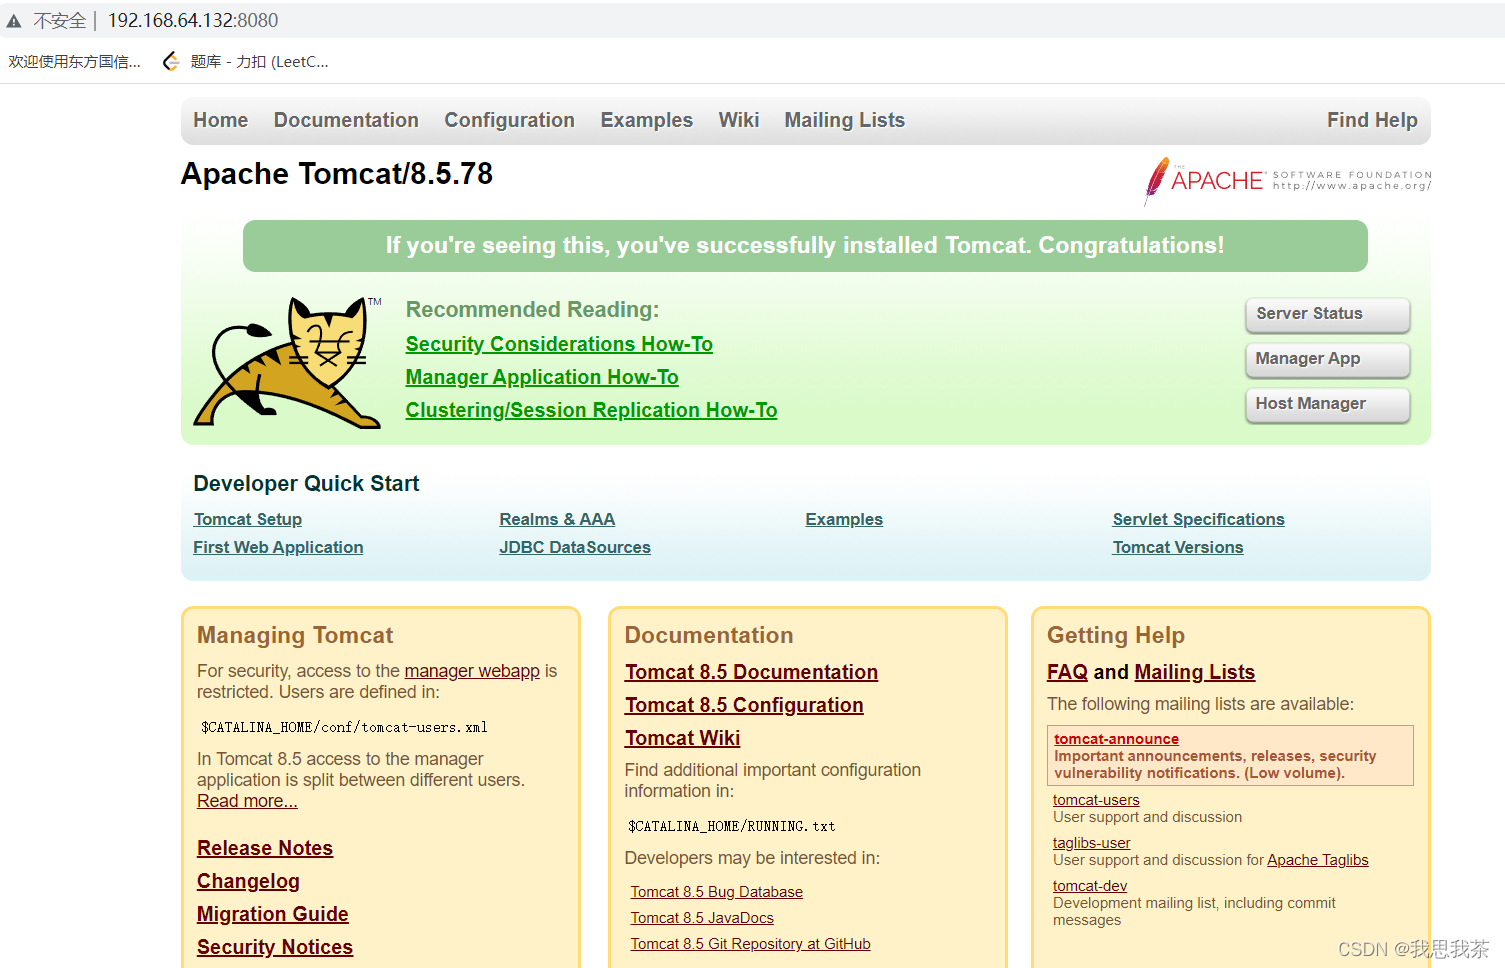Click the LeetCode bookmark icon
This screenshot has height=968, width=1505.
click(171, 62)
